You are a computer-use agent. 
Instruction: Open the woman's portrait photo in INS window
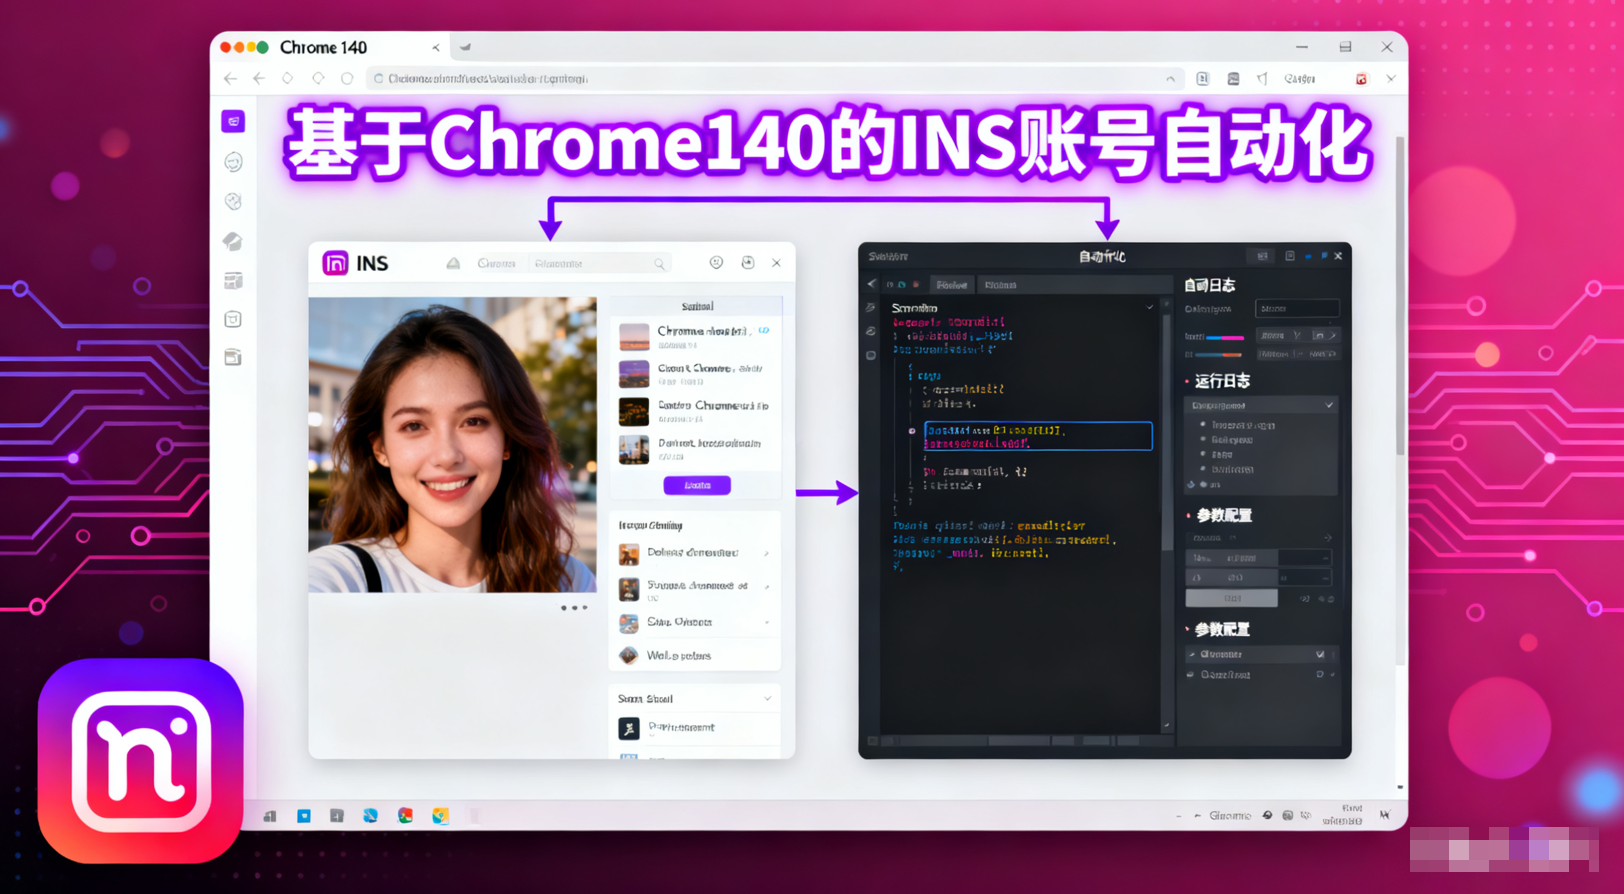[452, 444]
